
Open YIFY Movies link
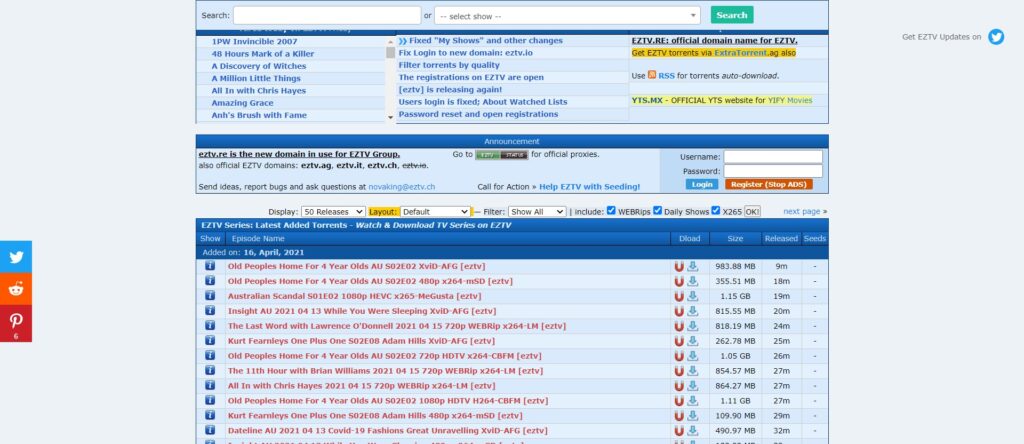point(790,101)
